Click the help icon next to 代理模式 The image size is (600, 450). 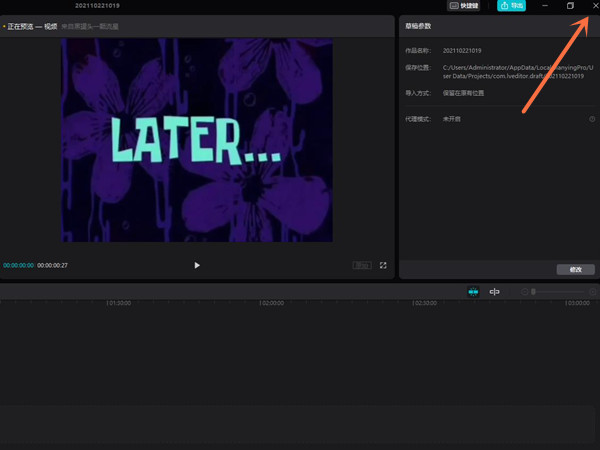[x=592, y=118]
